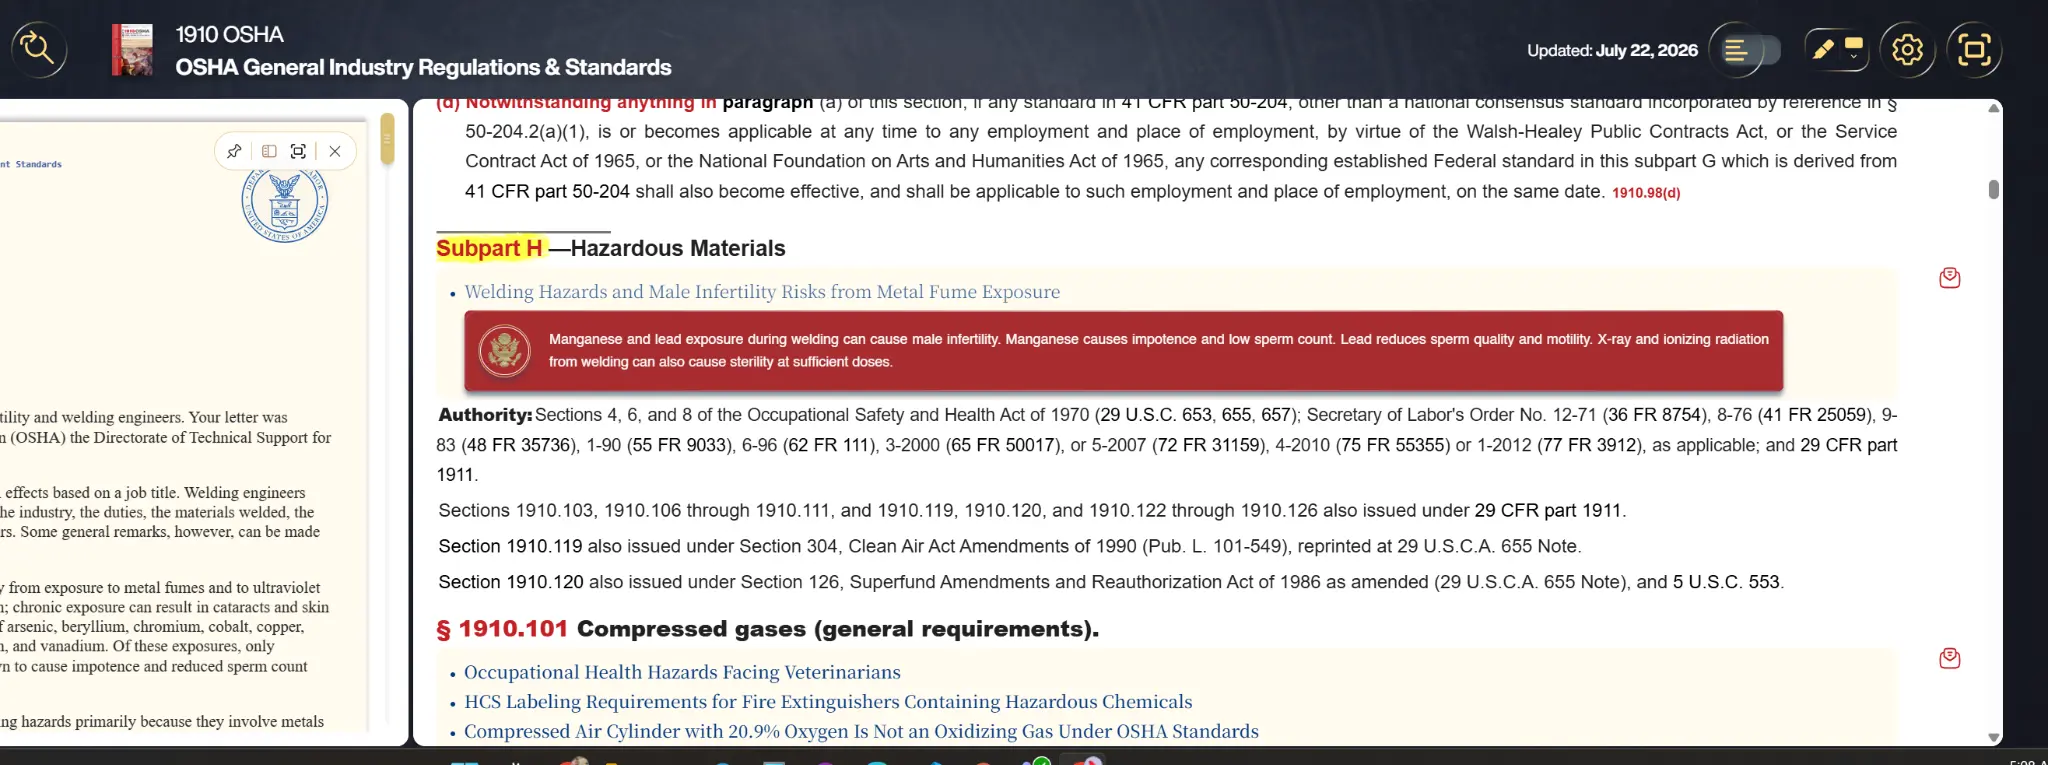The image size is (2048, 765).
Task: Click the bold Authority: label
Action: 485,415
